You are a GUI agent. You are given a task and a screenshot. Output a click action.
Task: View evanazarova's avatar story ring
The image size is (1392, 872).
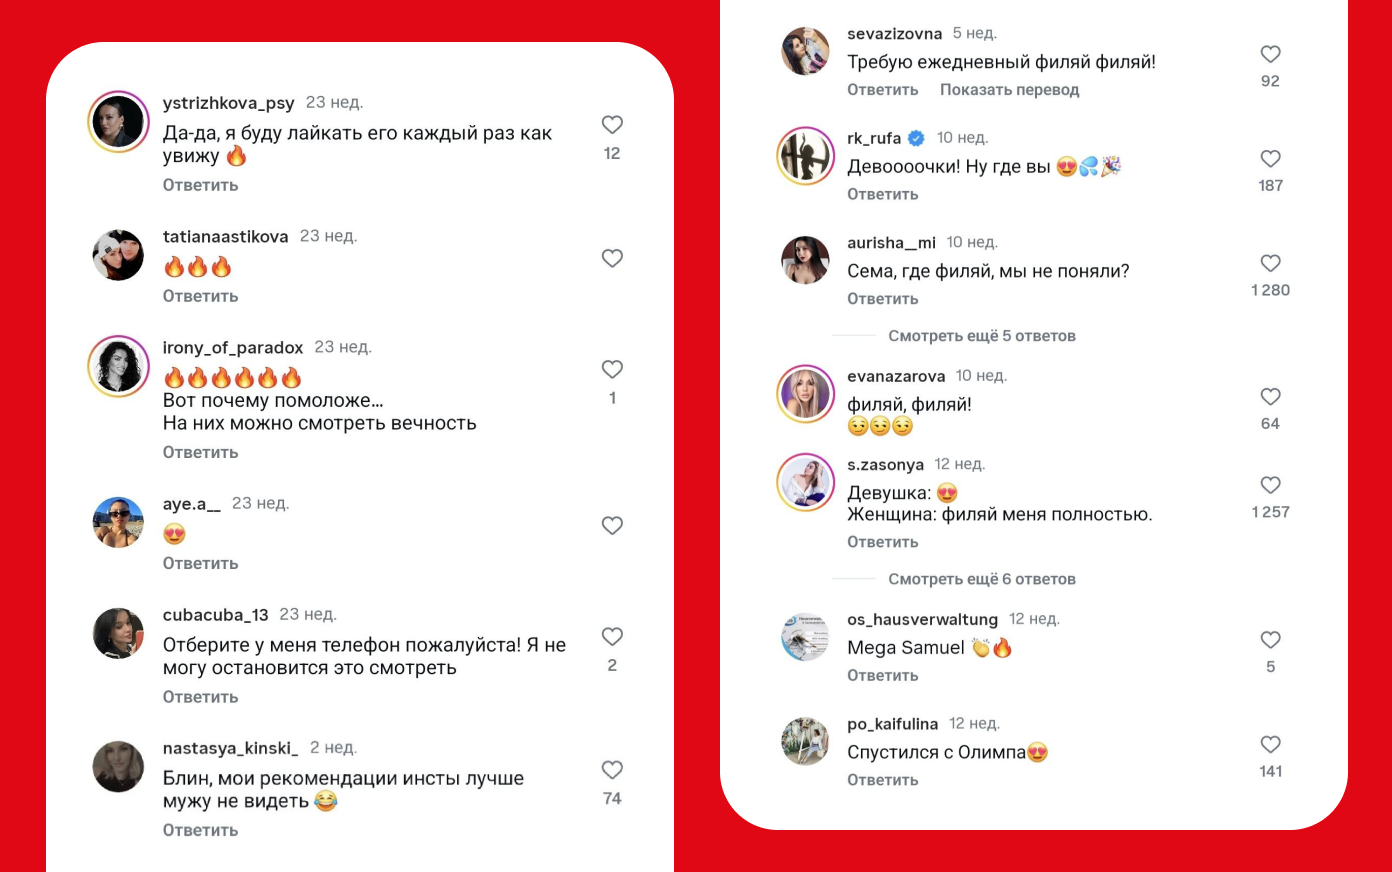pos(805,393)
